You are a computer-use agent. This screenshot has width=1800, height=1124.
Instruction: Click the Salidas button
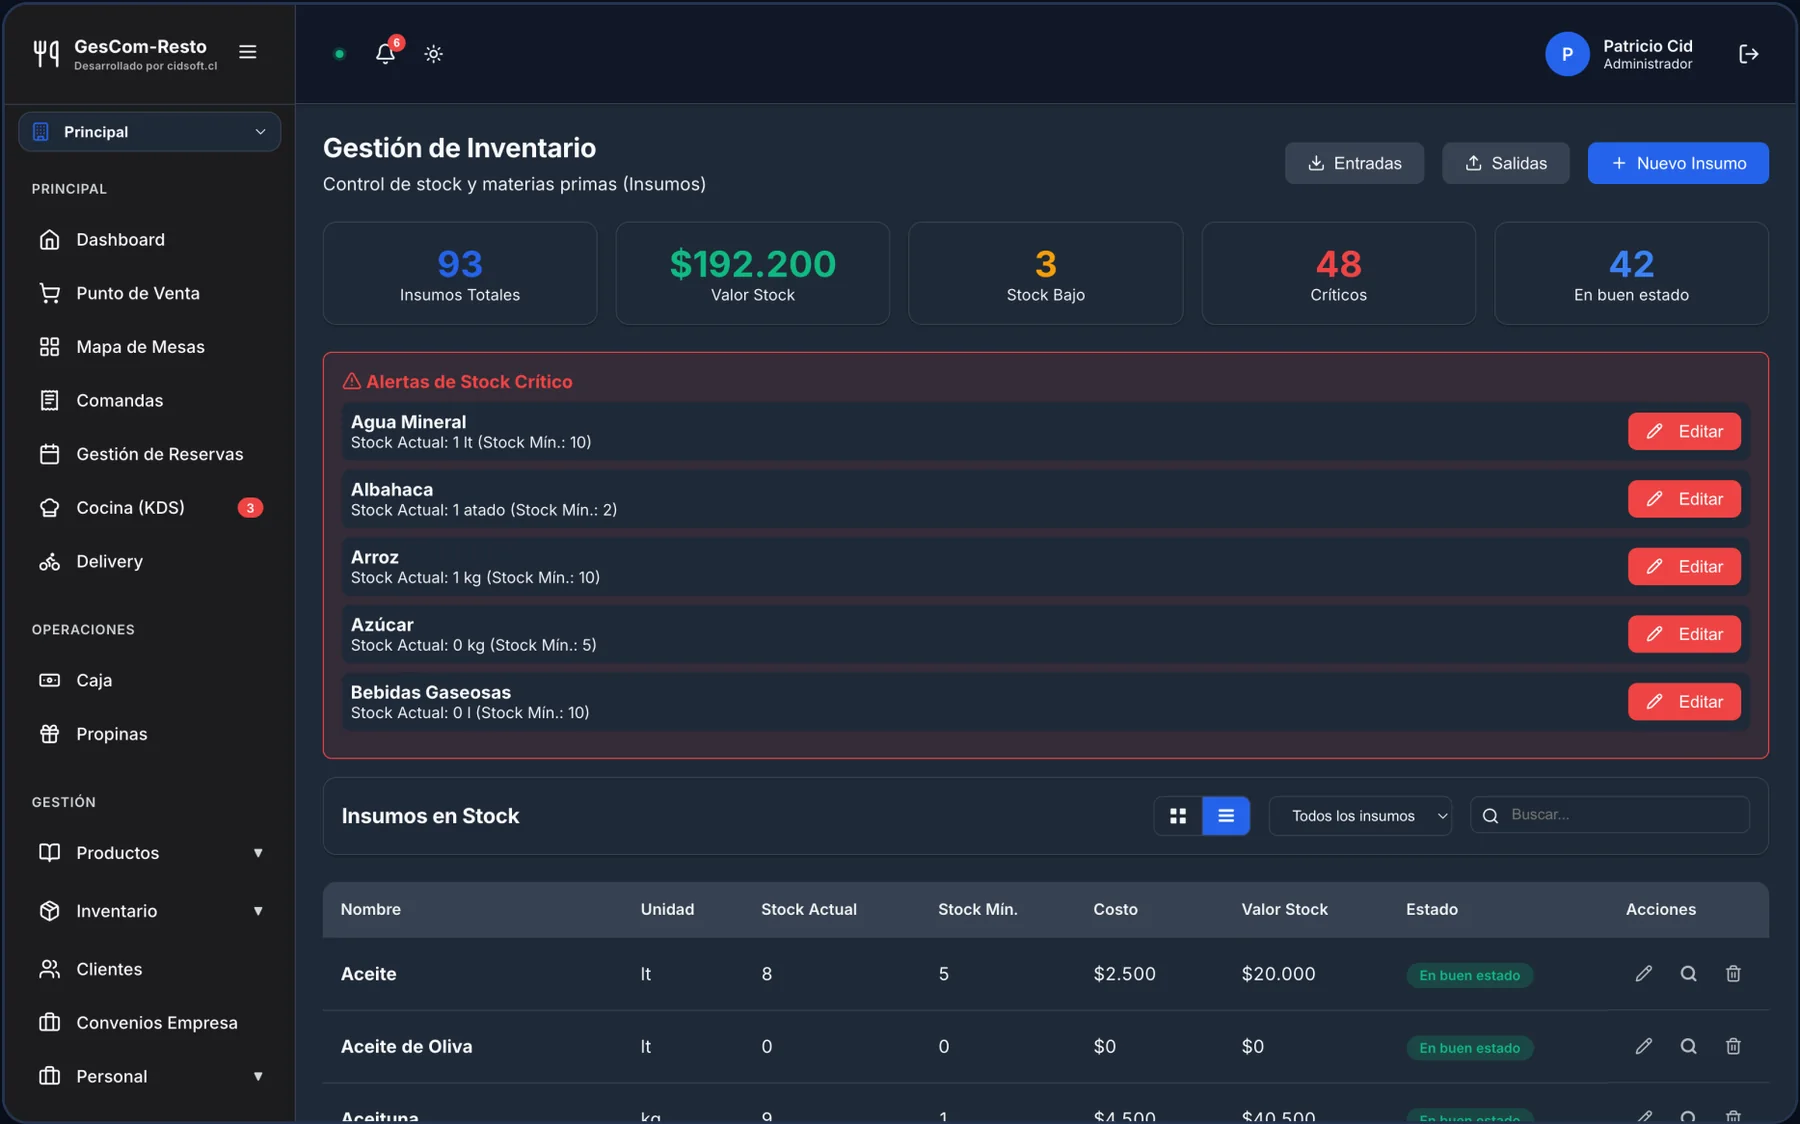[1505, 163]
